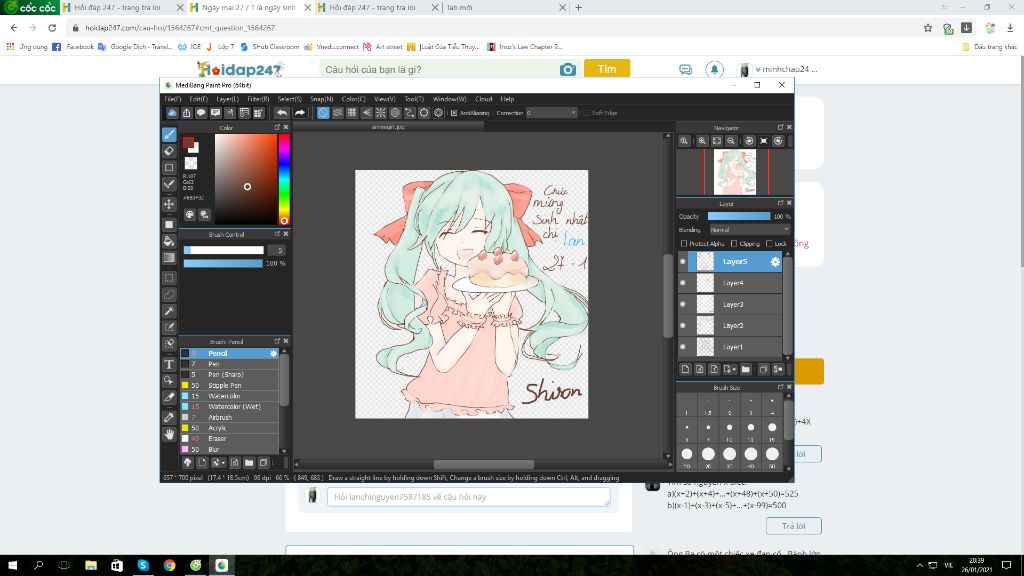Open the Window menu
The height and width of the screenshot is (576, 1024).
click(449, 99)
